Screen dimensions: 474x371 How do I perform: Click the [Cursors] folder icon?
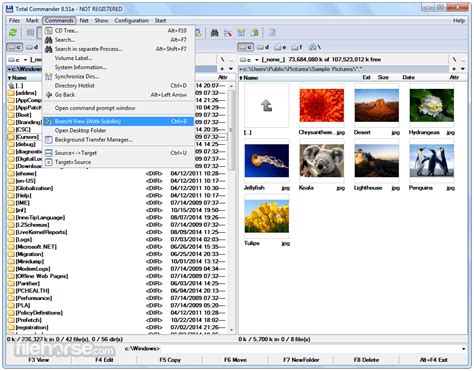pos(11,137)
